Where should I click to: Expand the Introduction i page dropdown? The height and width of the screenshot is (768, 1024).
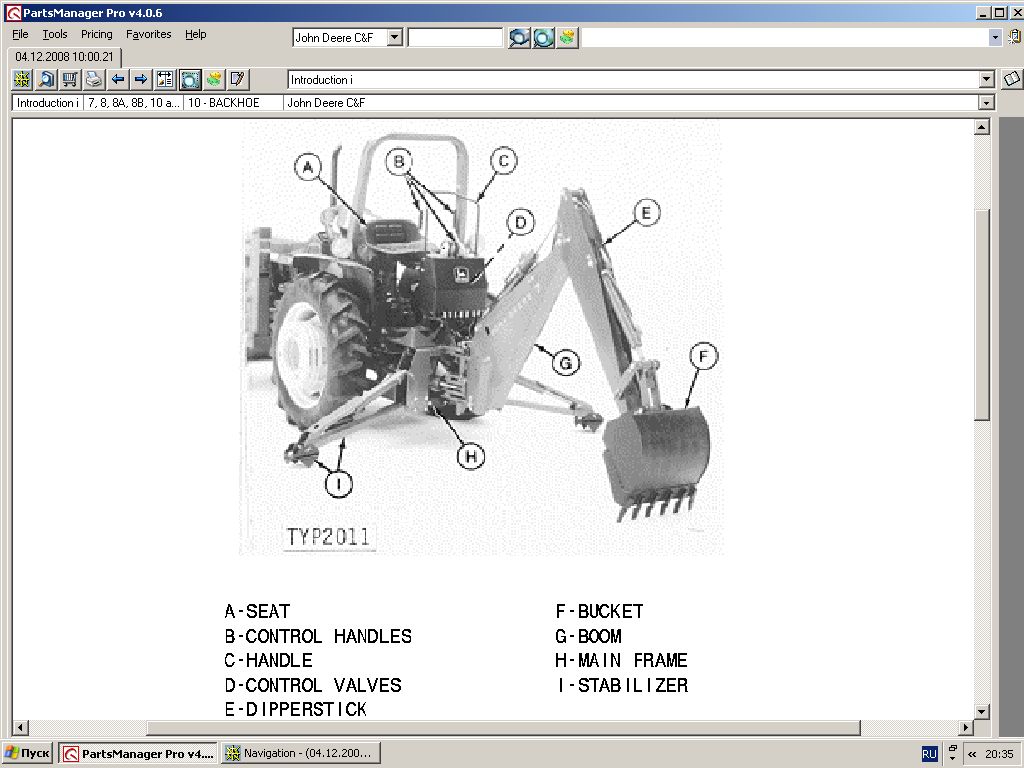pyautogui.click(x=986, y=80)
